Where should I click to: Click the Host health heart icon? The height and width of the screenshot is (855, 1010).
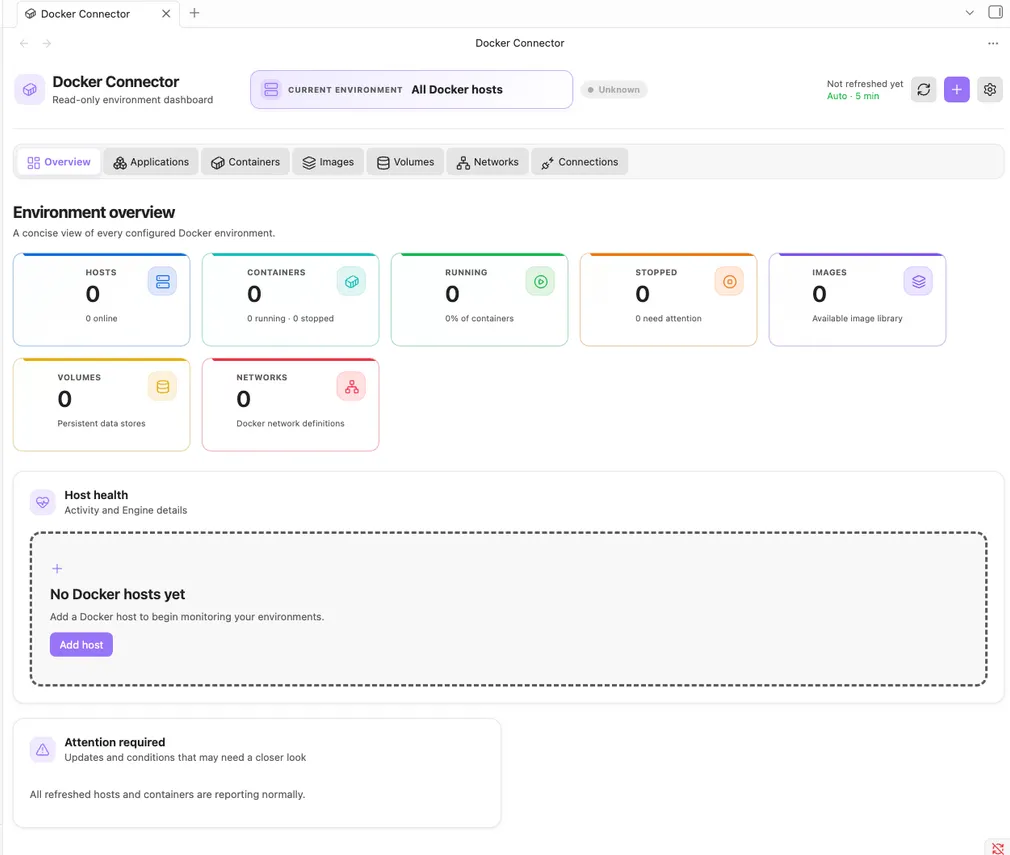tap(43, 502)
